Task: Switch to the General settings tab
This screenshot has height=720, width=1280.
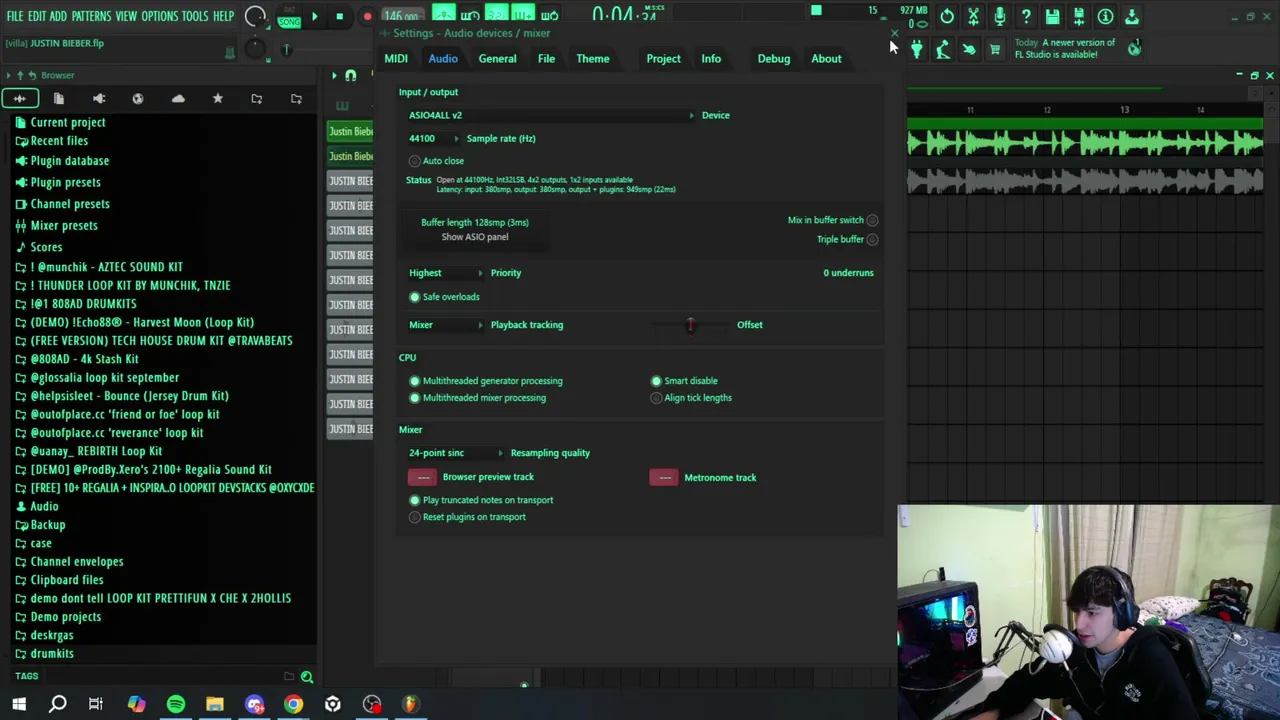Action: pyautogui.click(x=497, y=58)
